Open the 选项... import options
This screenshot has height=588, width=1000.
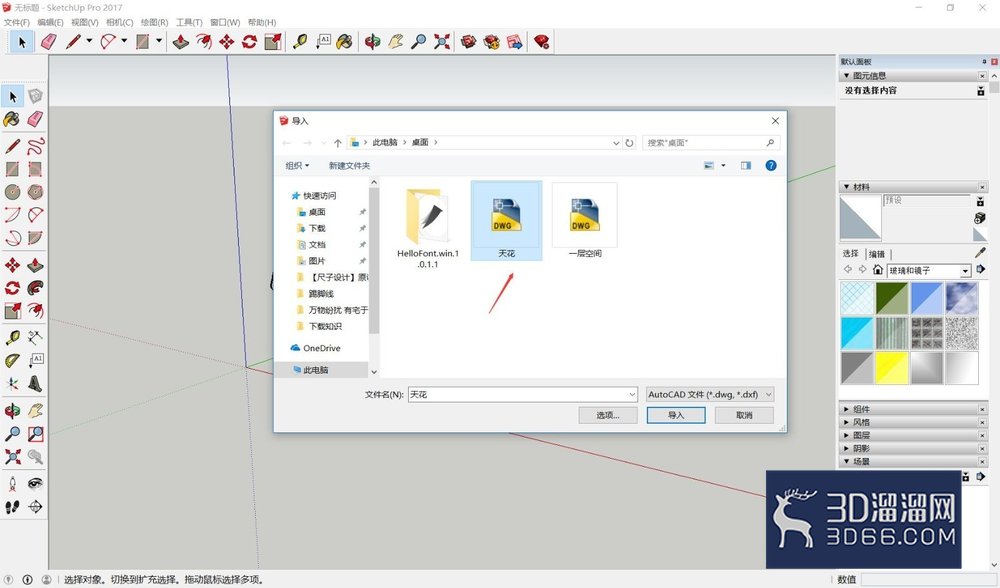click(608, 415)
